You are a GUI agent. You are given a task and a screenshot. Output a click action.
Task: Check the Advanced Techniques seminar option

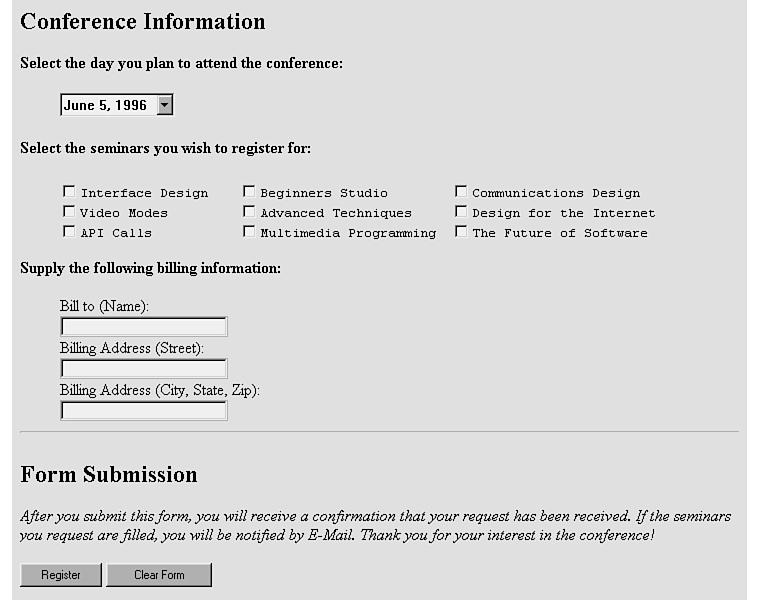[249, 212]
